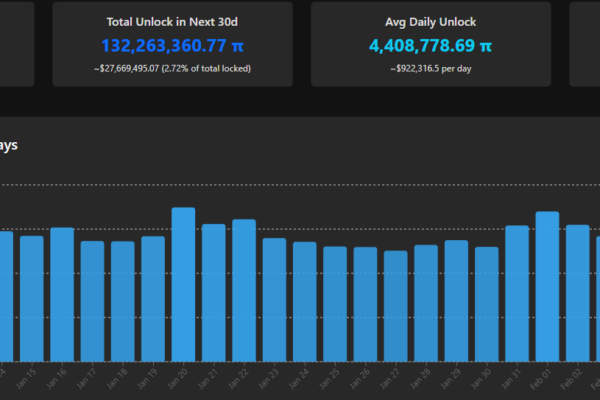Select the Total Unlock in Next 30d heading
Screen dimensions: 600x400
(173, 21)
